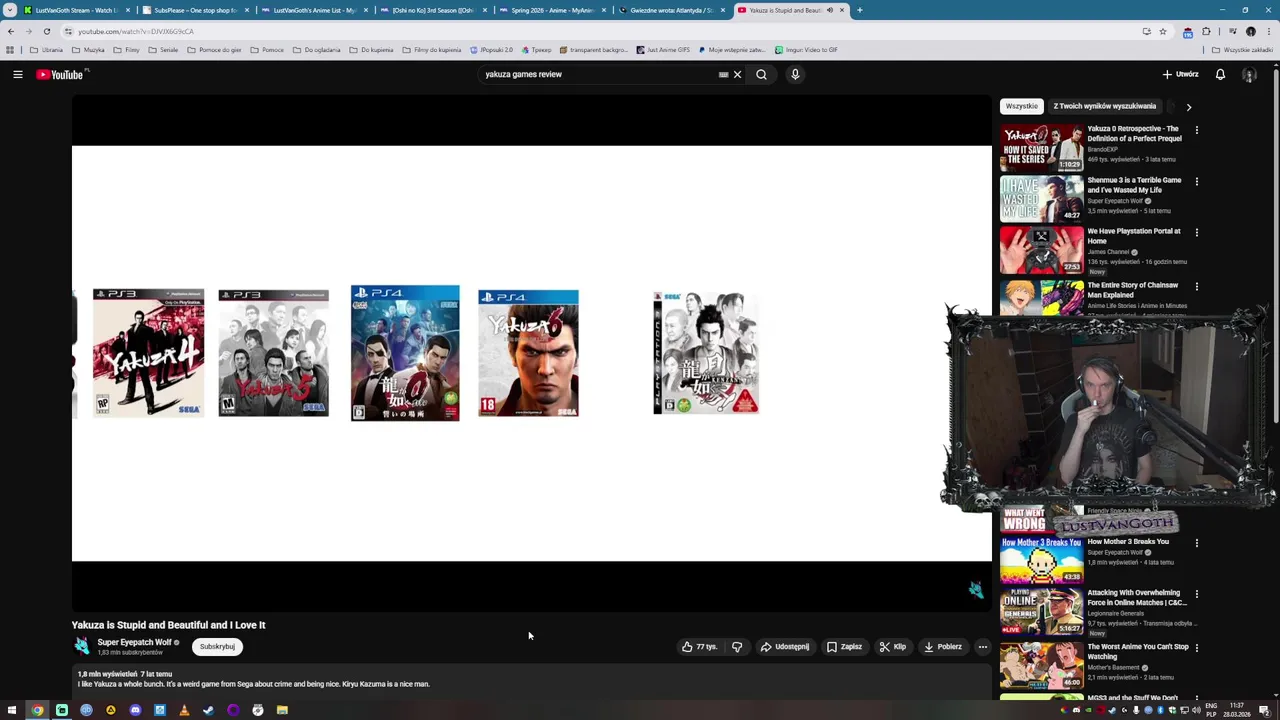Open Super Eyepatch Wolf channel avatar

(82, 647)
